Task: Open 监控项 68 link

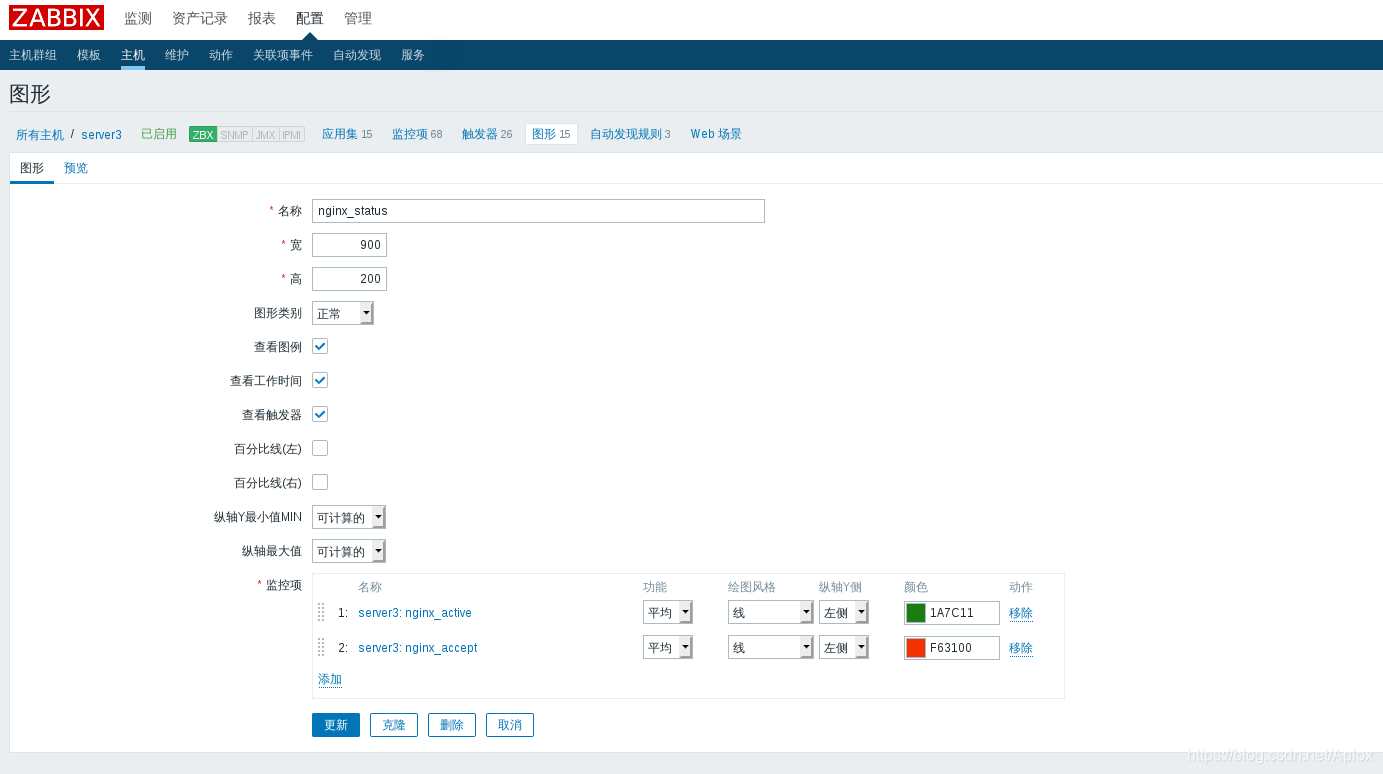Action: coord(417,134)
